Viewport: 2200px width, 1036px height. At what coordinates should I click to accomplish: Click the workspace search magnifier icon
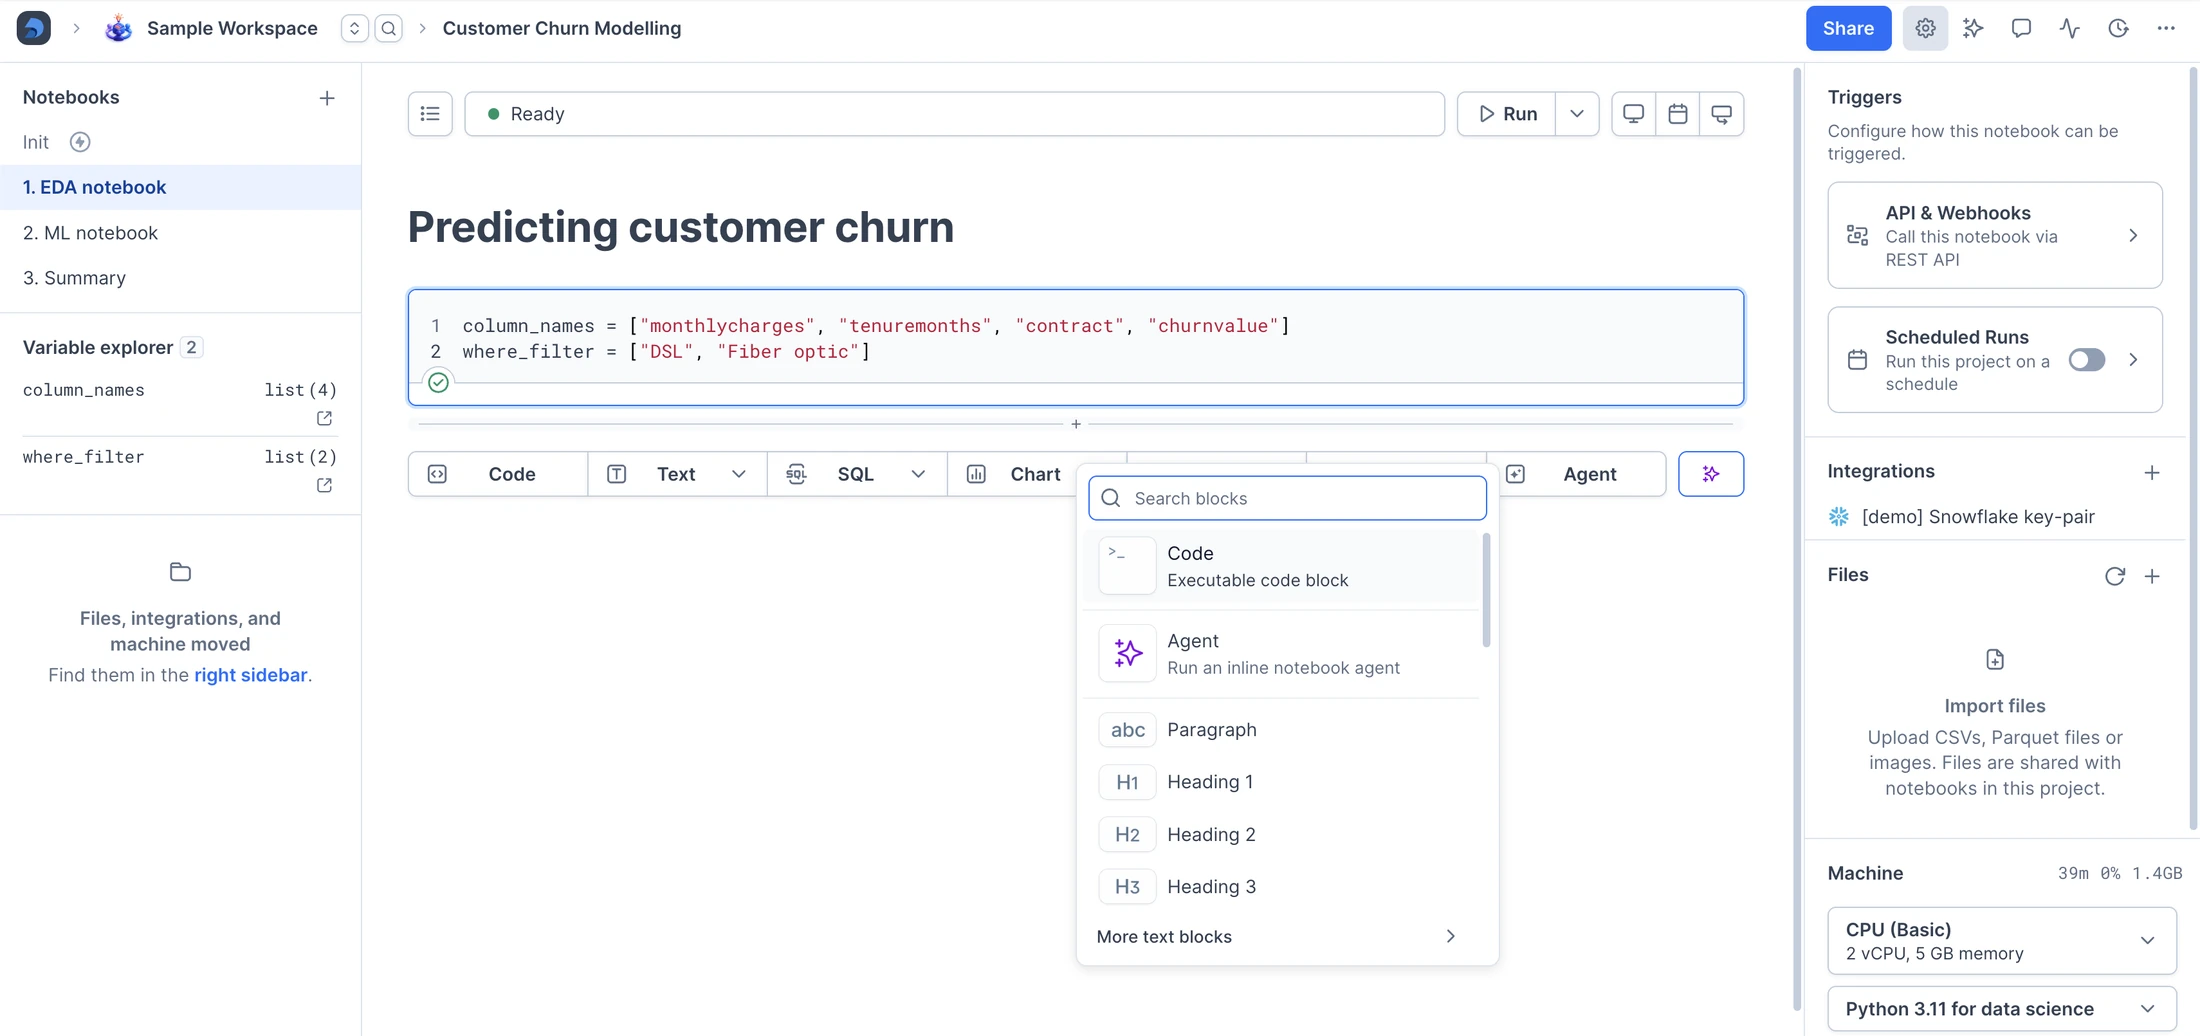389,28
